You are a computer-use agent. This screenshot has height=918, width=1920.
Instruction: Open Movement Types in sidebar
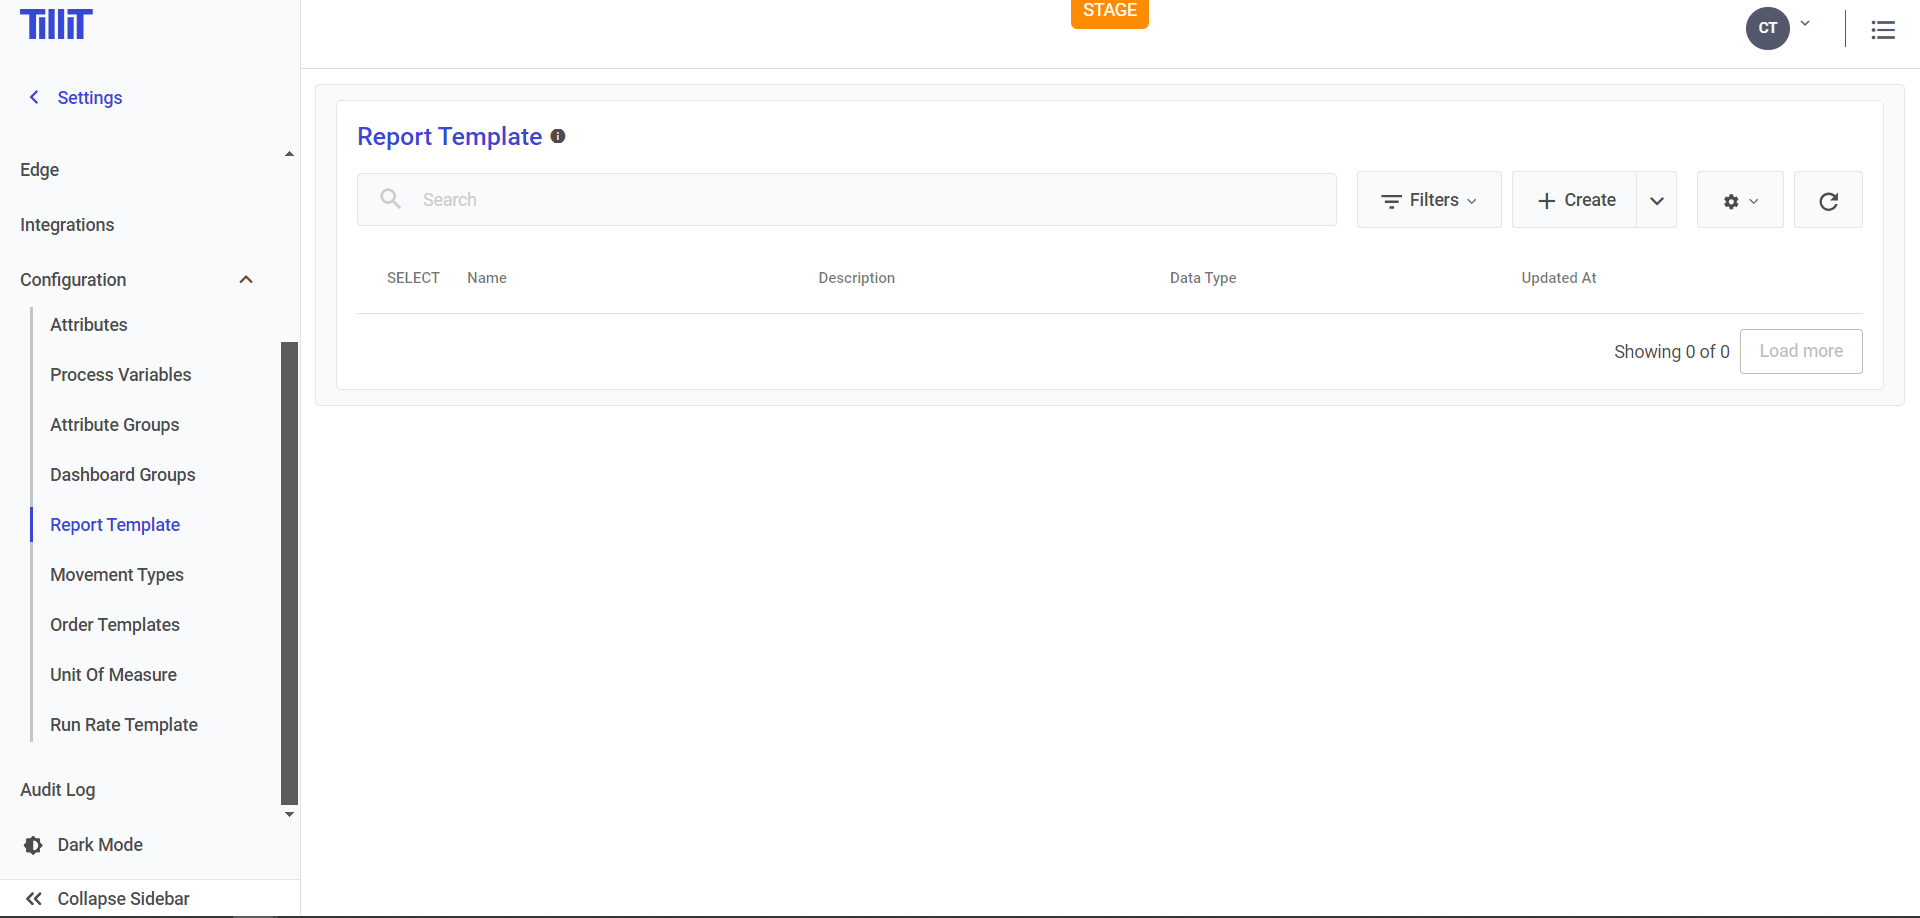click(x=117, y=575)
